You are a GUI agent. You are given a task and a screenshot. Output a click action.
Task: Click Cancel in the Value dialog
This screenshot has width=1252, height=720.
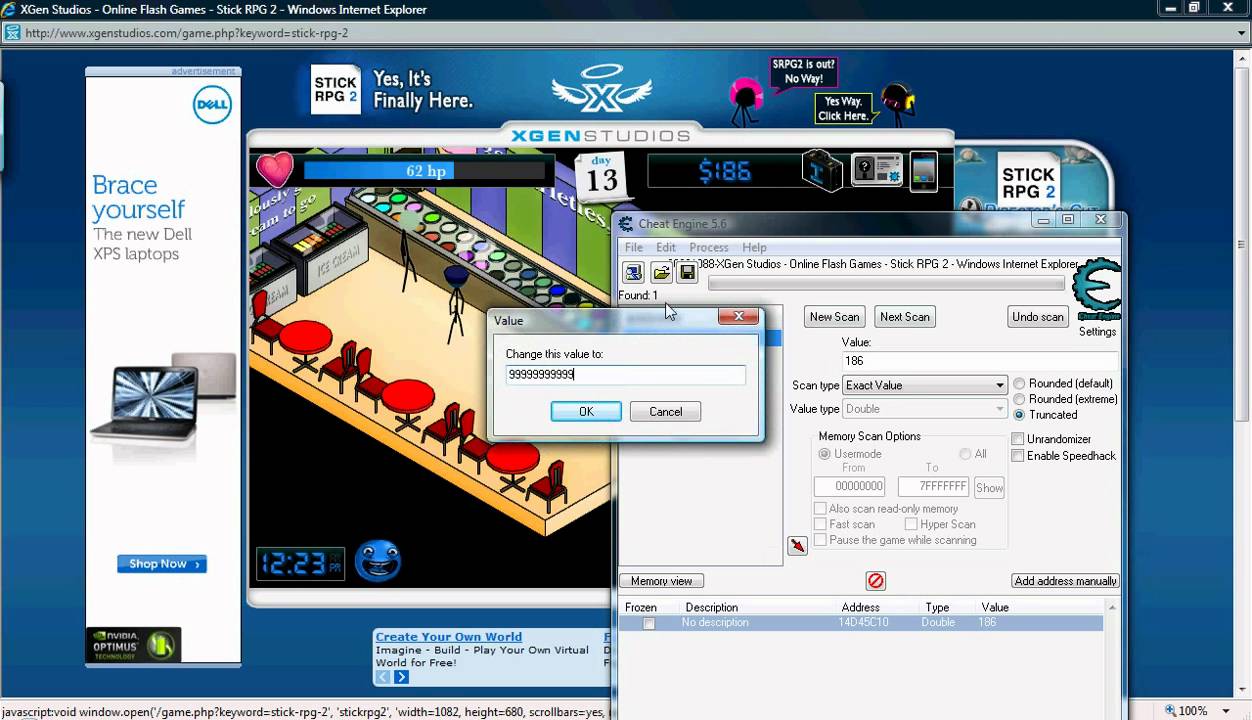(665, 412)
